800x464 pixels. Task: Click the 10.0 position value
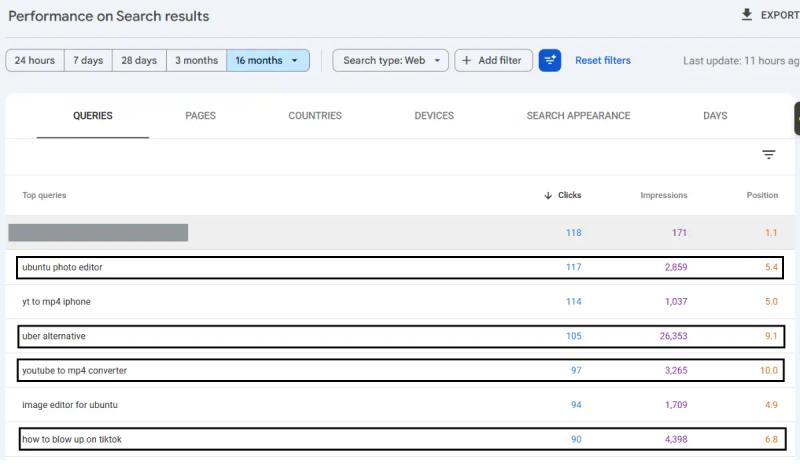pos(768,371)
